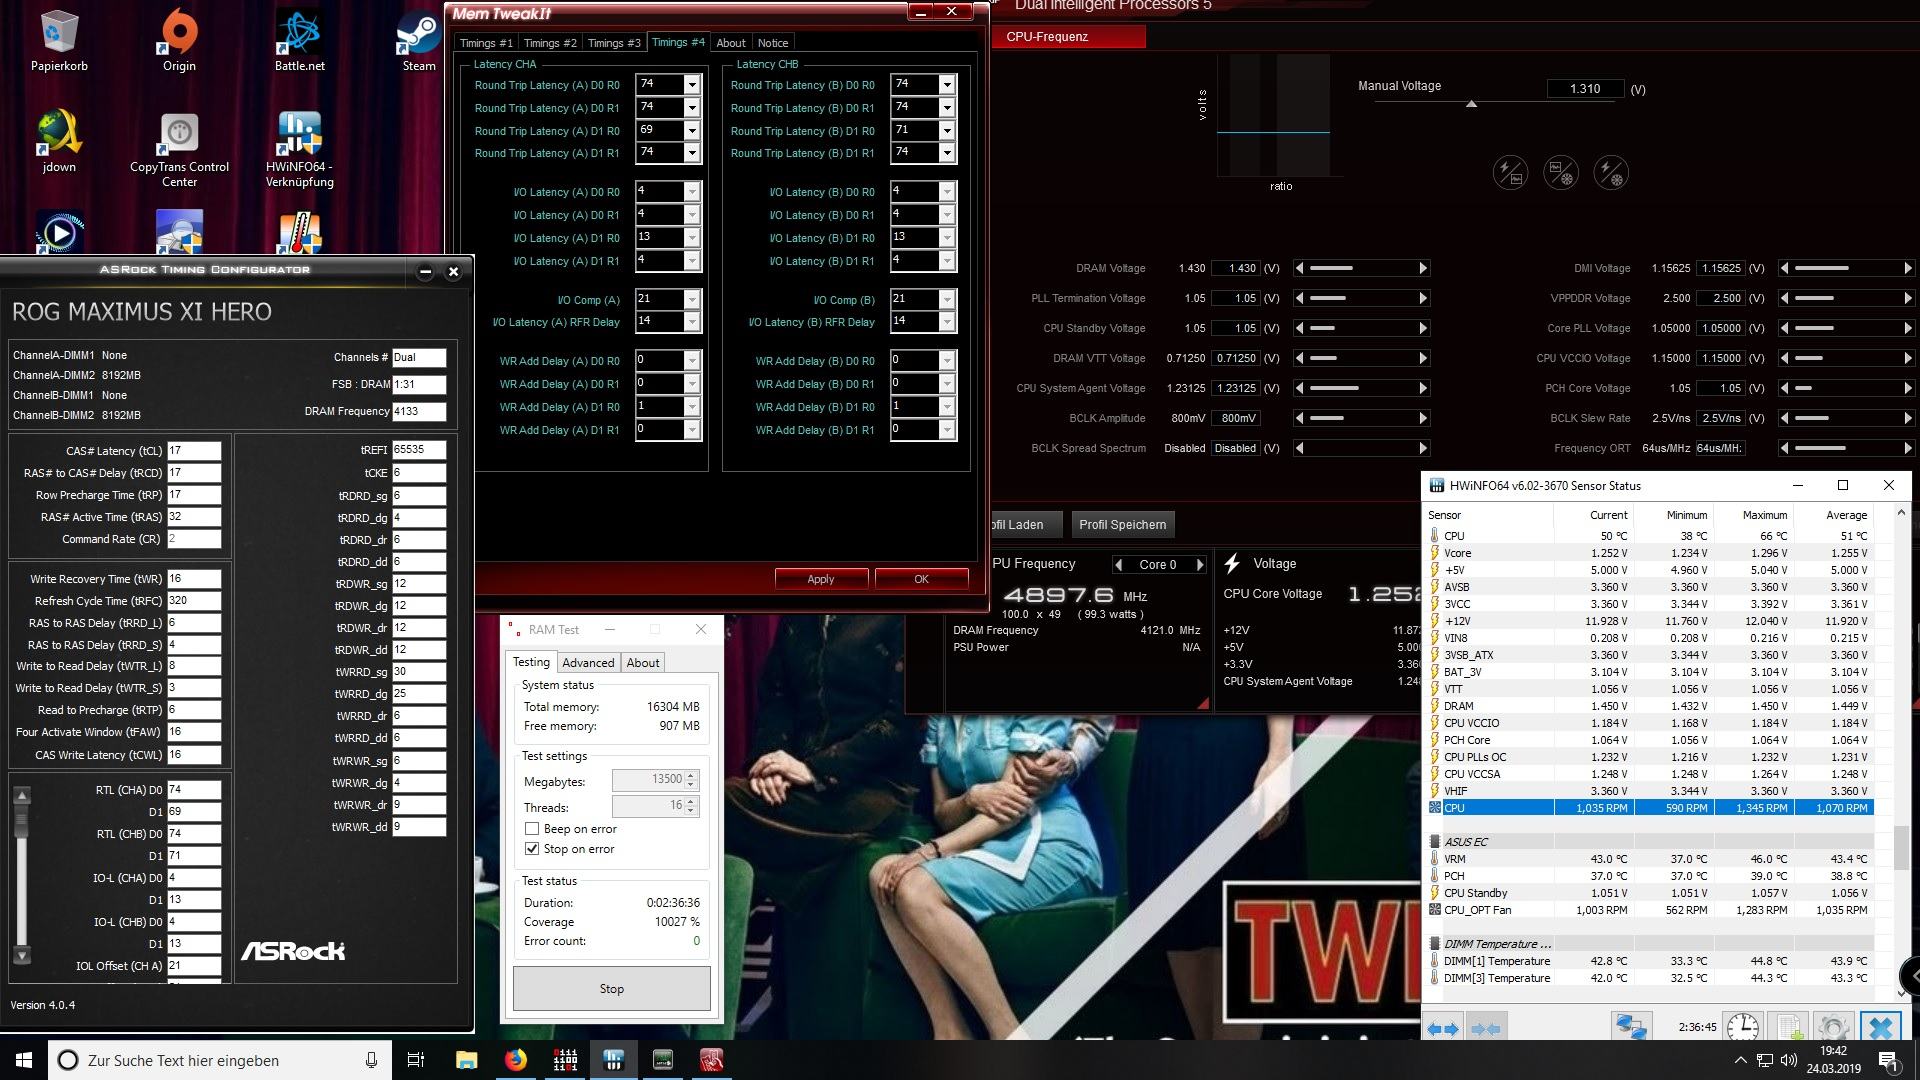
Task: Click the Profil Speichern button
Action: coord(1123,524)
